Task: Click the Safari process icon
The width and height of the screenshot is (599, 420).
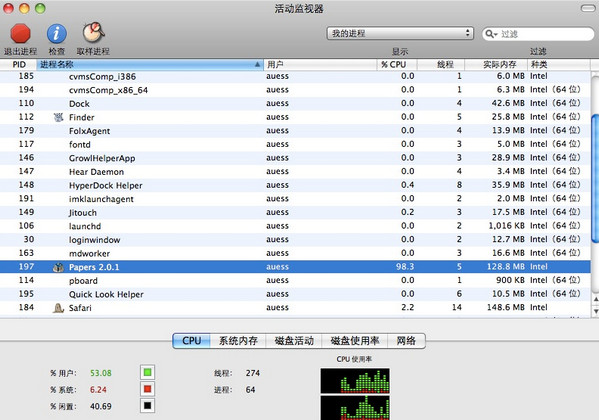Action: [58, 308]
